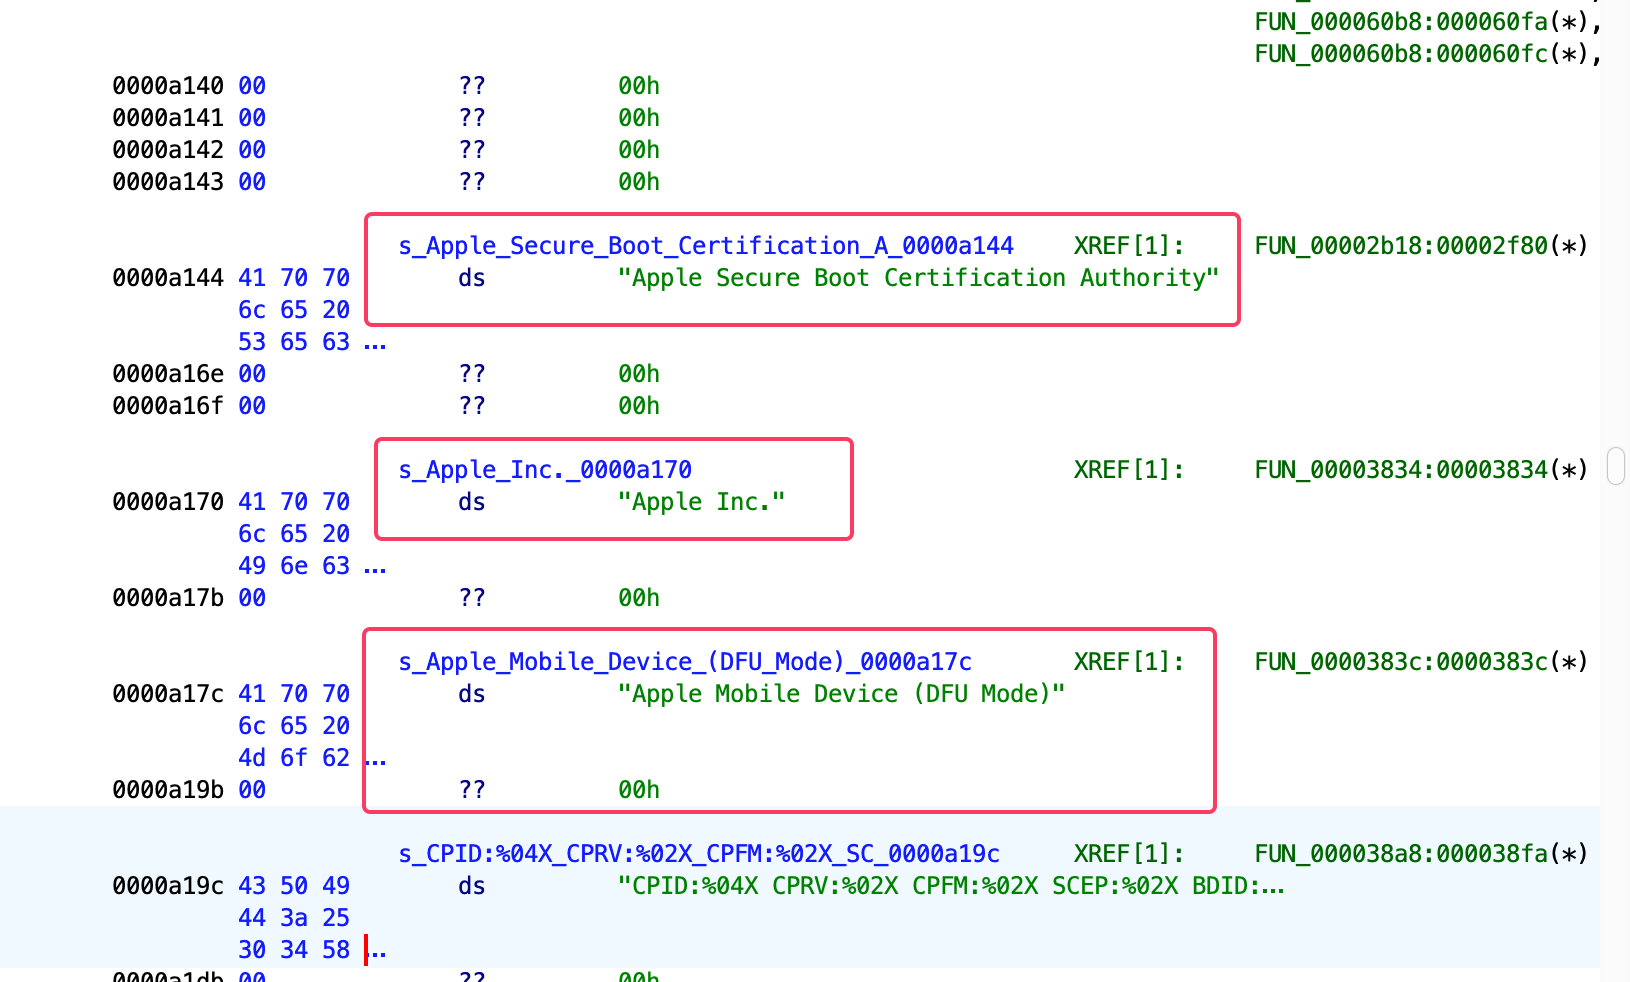Select address 0000a16e row
Screen dimensions: 1630x982
tap(168, 374)
